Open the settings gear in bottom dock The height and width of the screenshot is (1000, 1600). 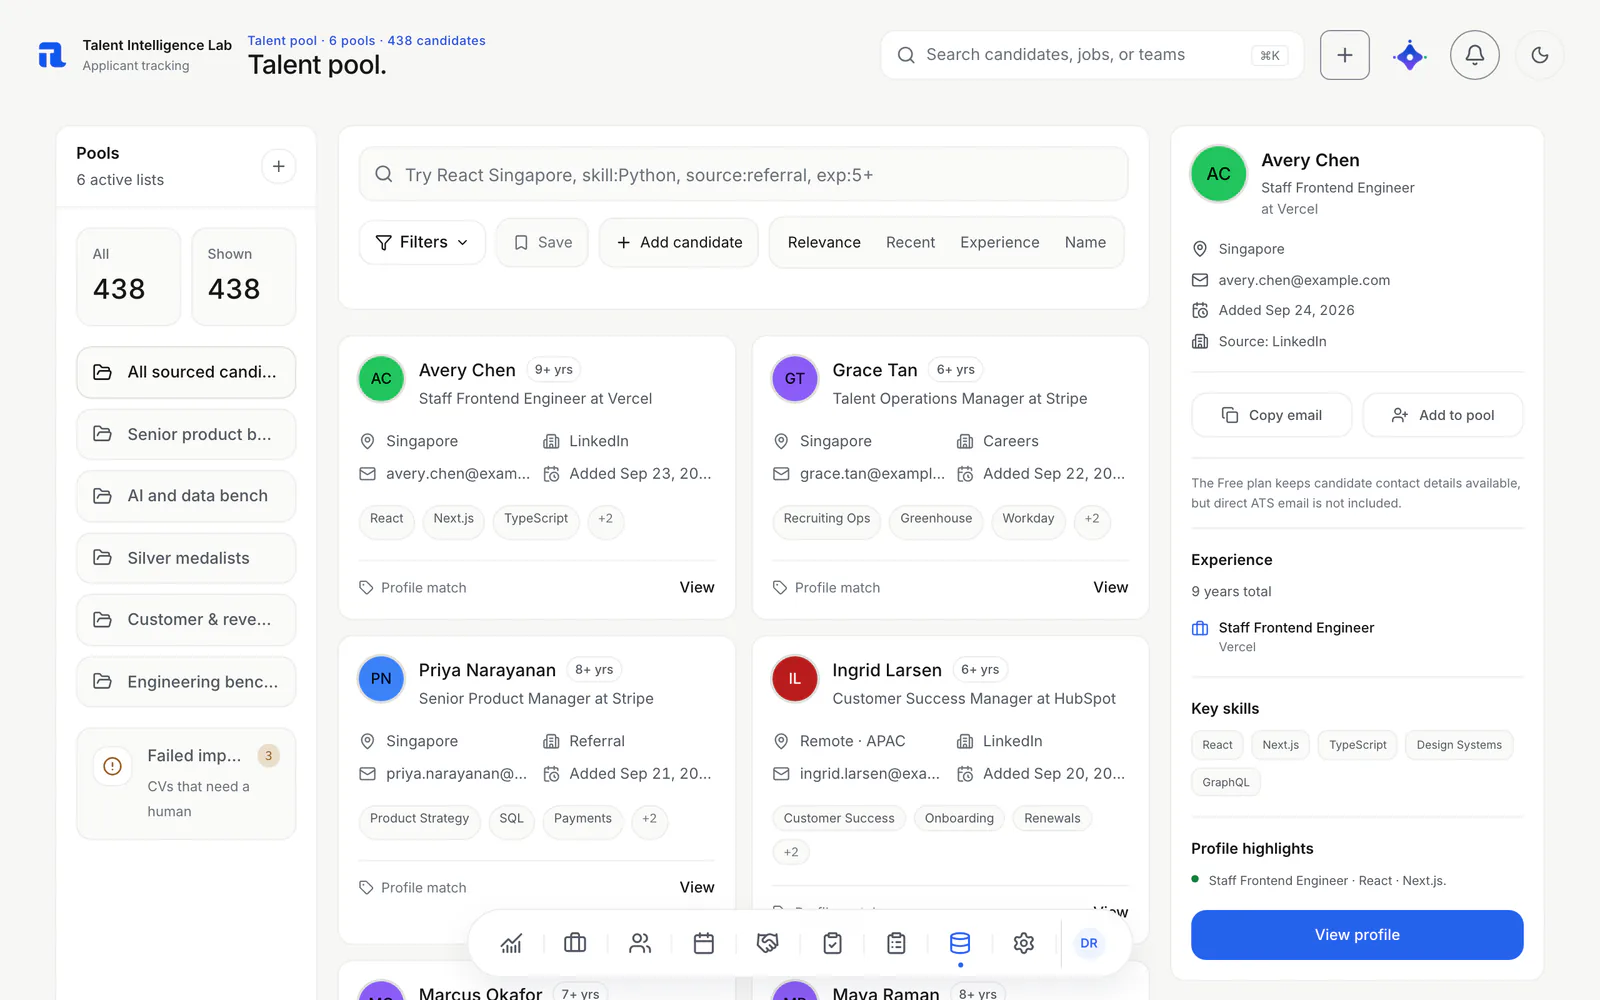(x=1024, y=943)
